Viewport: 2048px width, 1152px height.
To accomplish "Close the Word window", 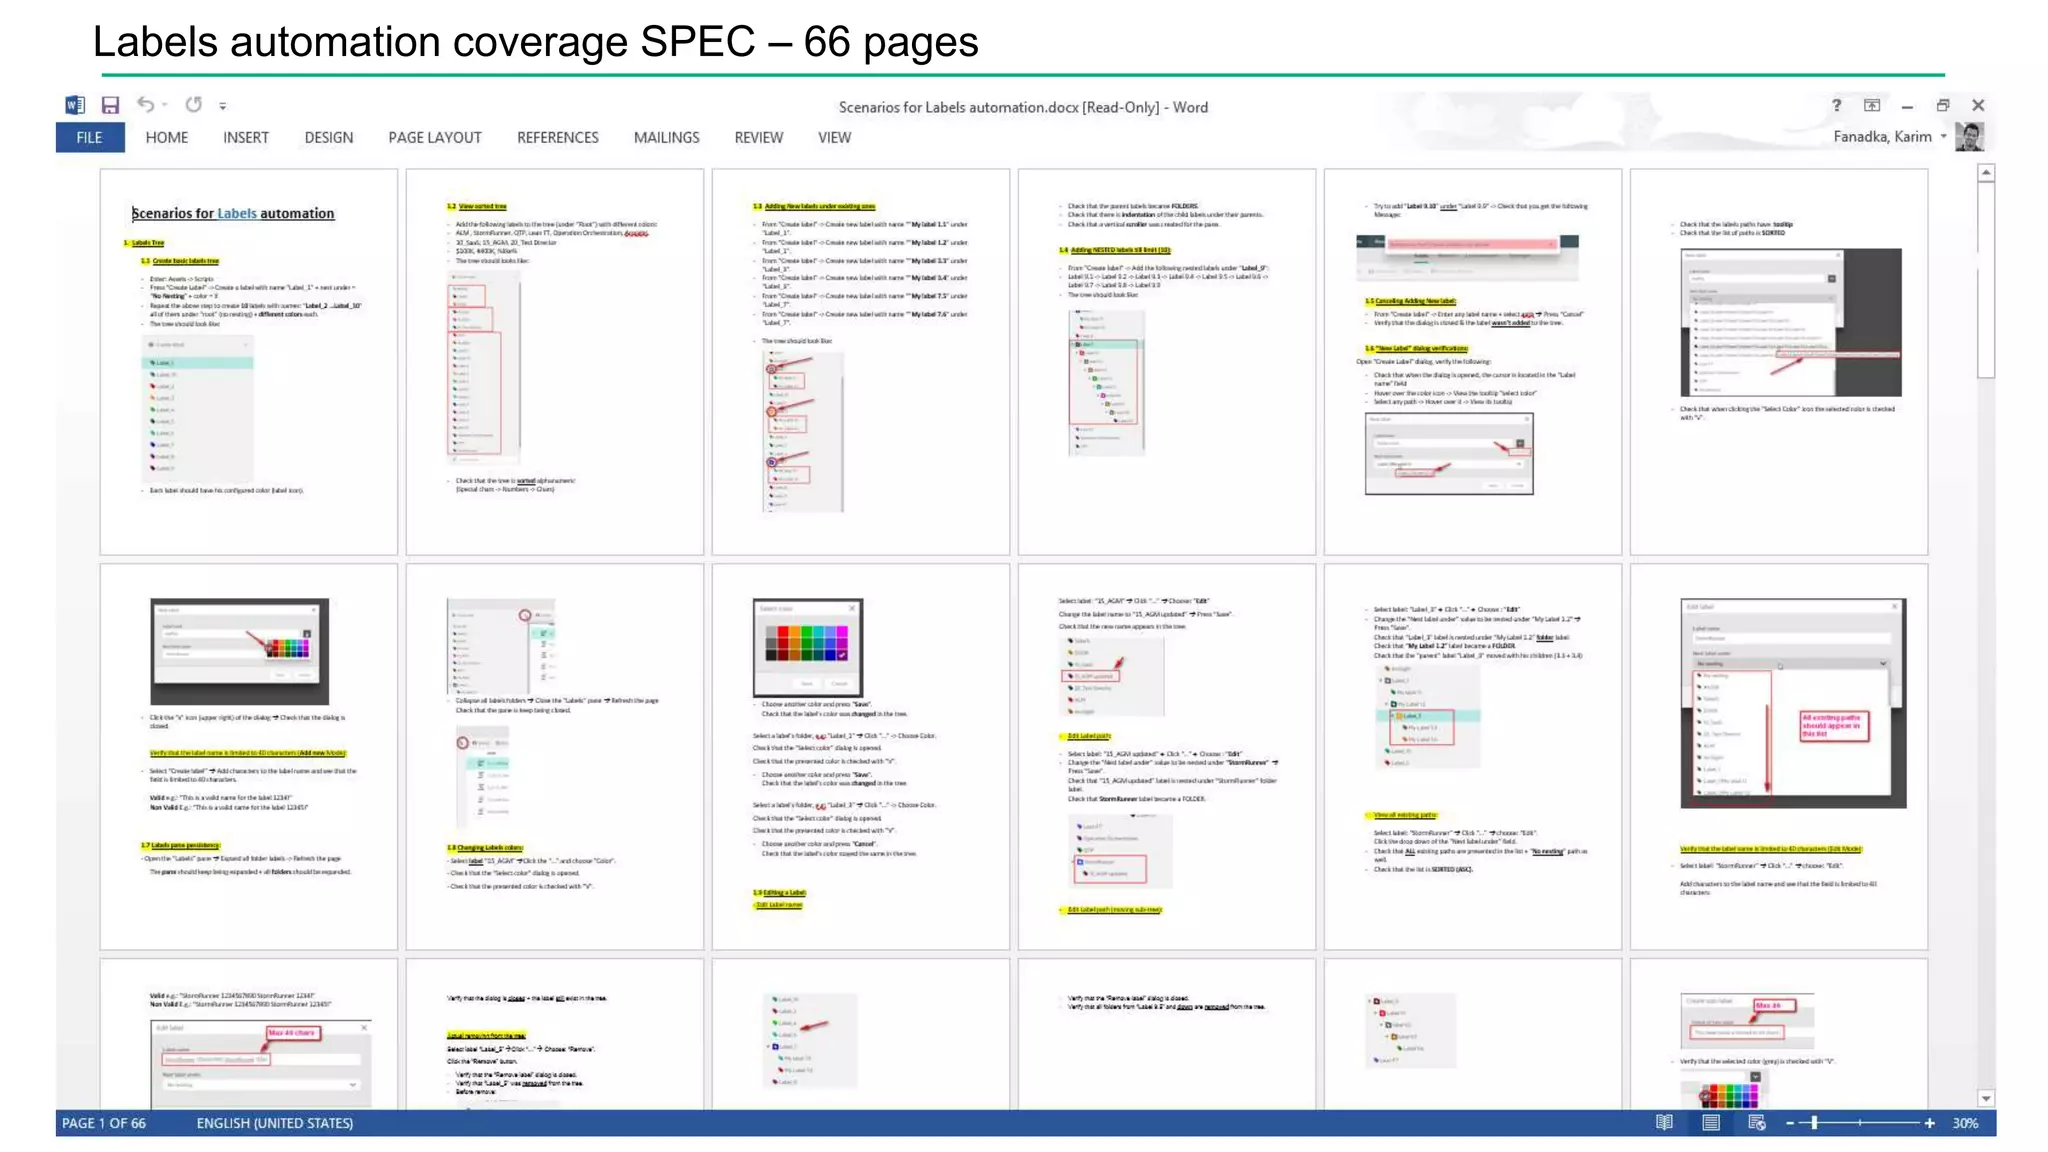I will point(1978,105).
